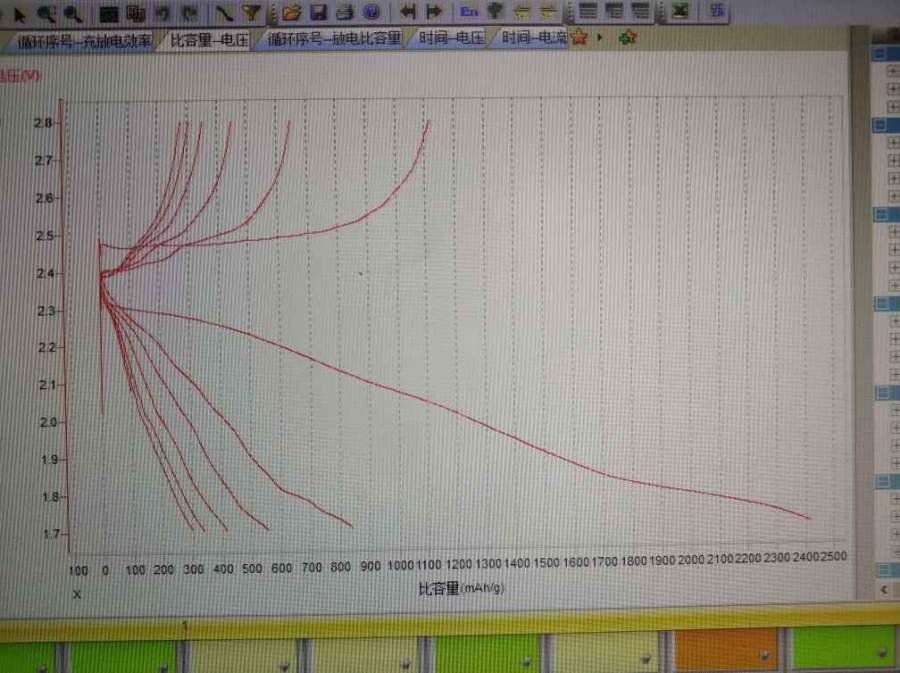Collapse the topmost blue group in right tree

pyautogui.click(x=878, y=54)
